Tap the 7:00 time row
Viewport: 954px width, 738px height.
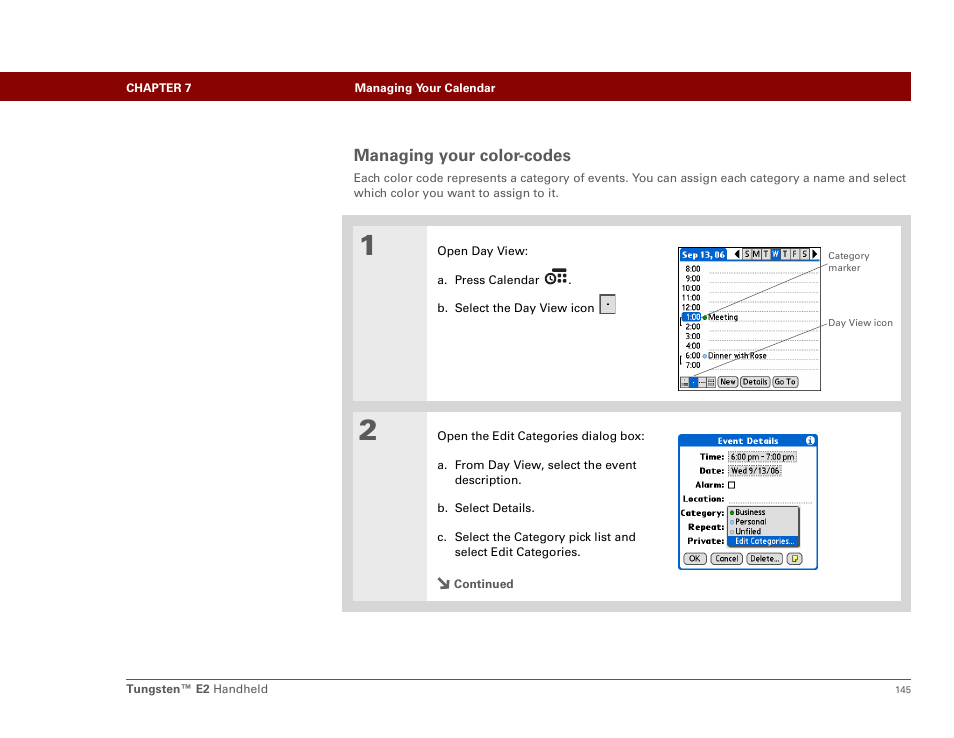[750, 365]
